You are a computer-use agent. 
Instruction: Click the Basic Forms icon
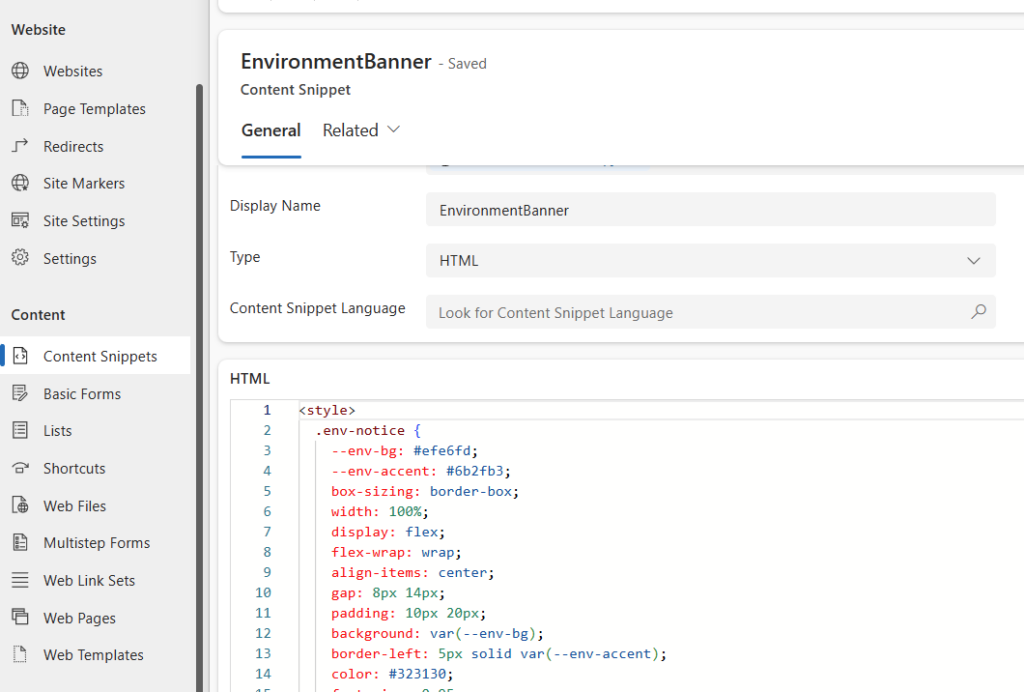pos(20,393)
